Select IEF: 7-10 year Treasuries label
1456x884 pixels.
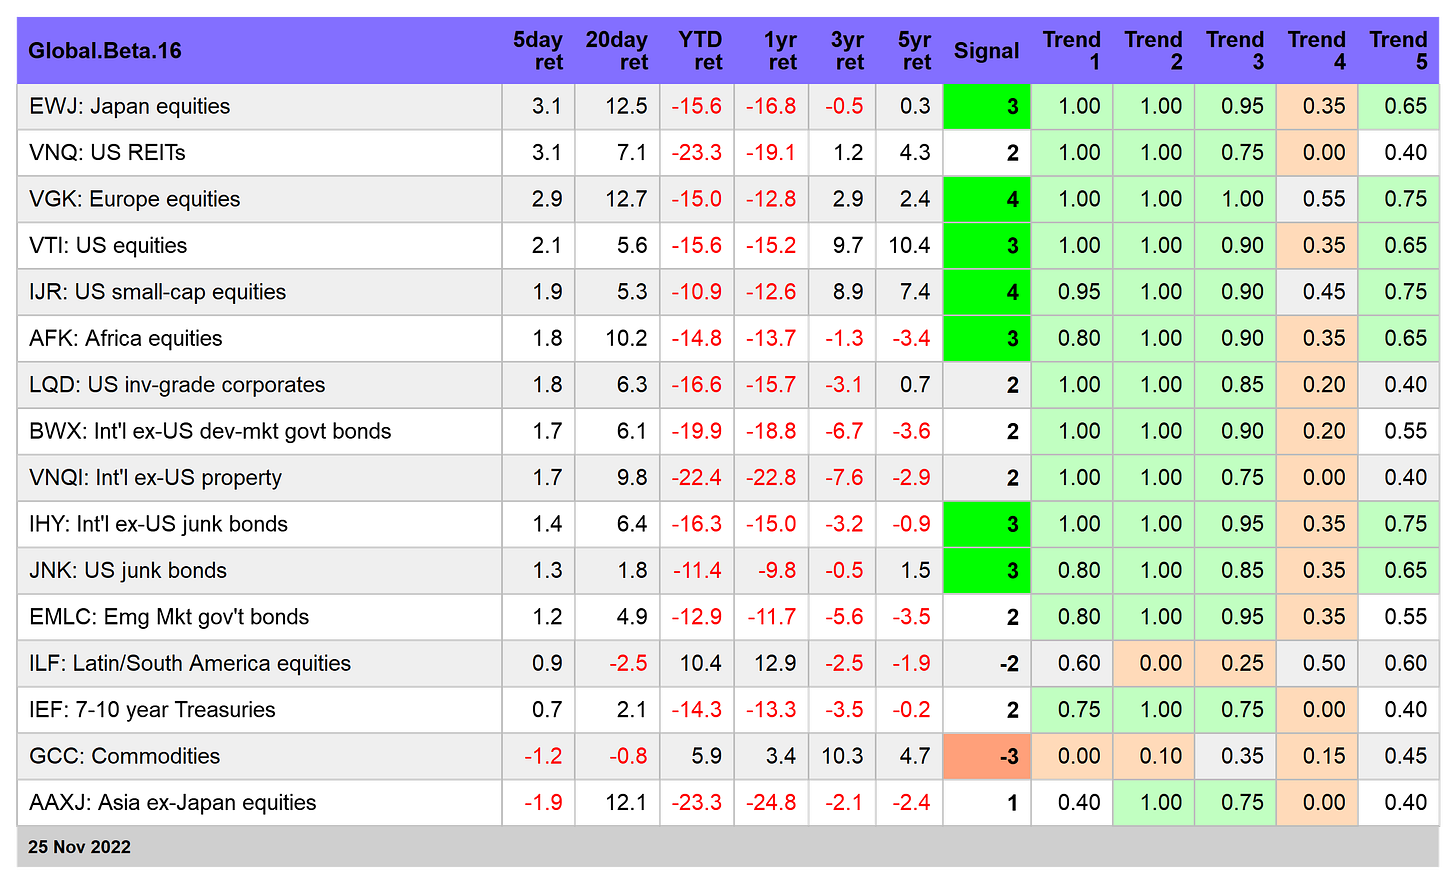(x=152, y=710)
